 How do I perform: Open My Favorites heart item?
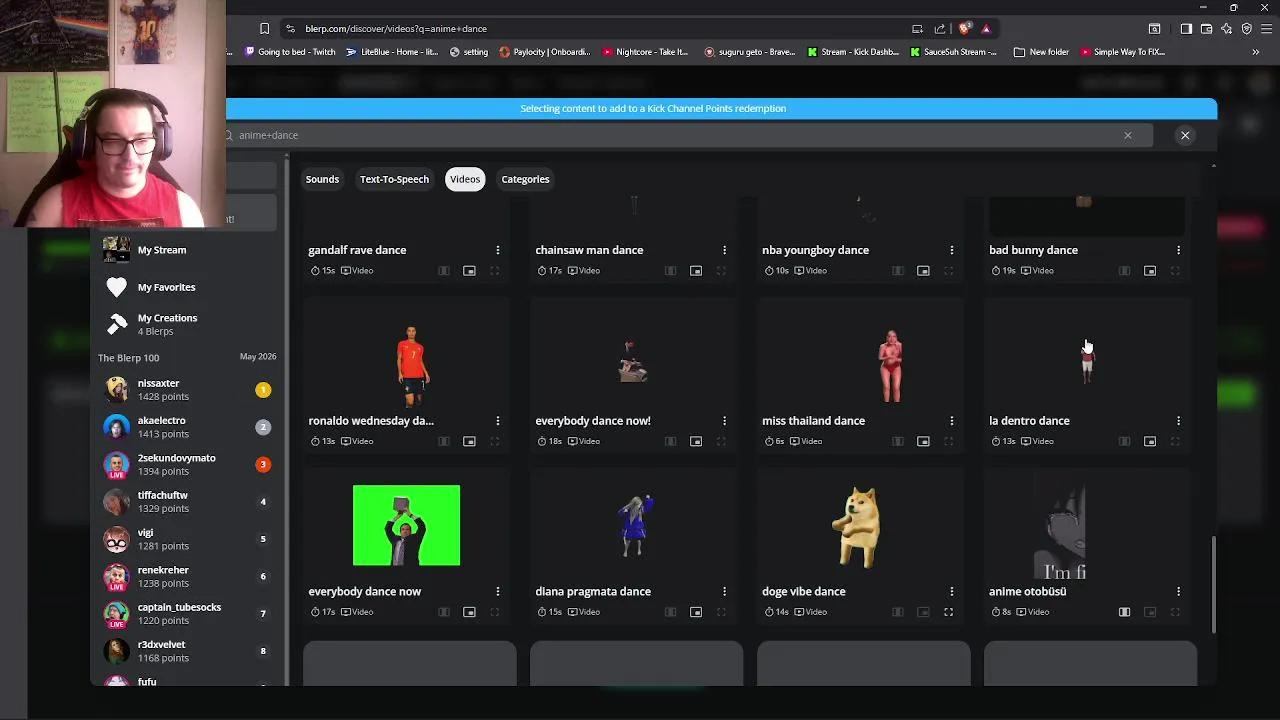coord(166,287)
